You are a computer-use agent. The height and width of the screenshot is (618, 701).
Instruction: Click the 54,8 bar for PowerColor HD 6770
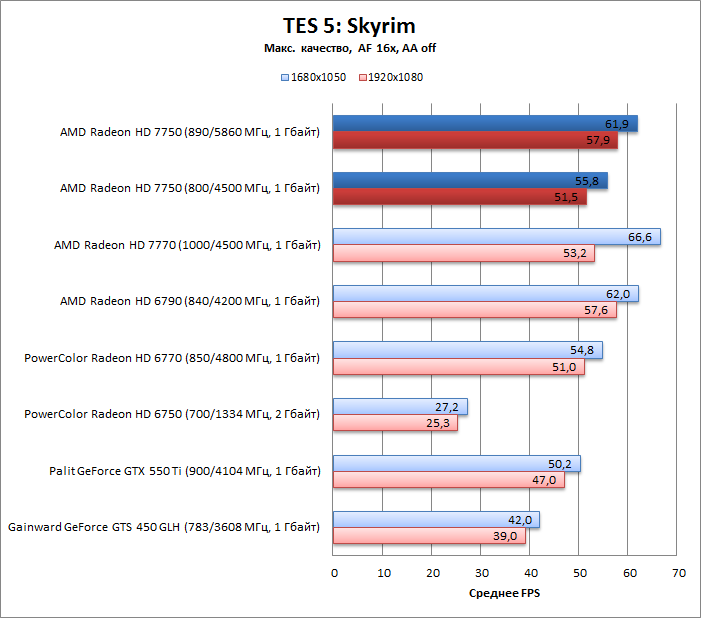coord(467,350)
